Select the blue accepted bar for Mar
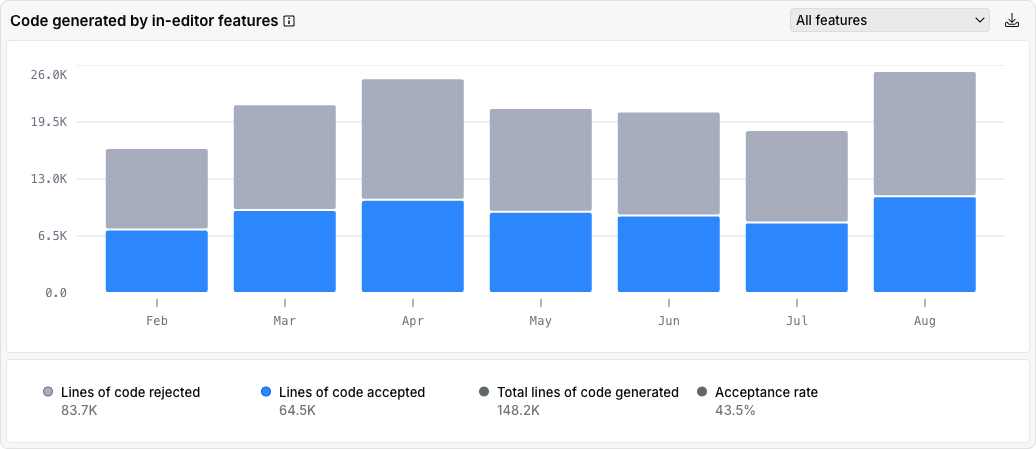The image size is (1036, 449). point(285,252)
